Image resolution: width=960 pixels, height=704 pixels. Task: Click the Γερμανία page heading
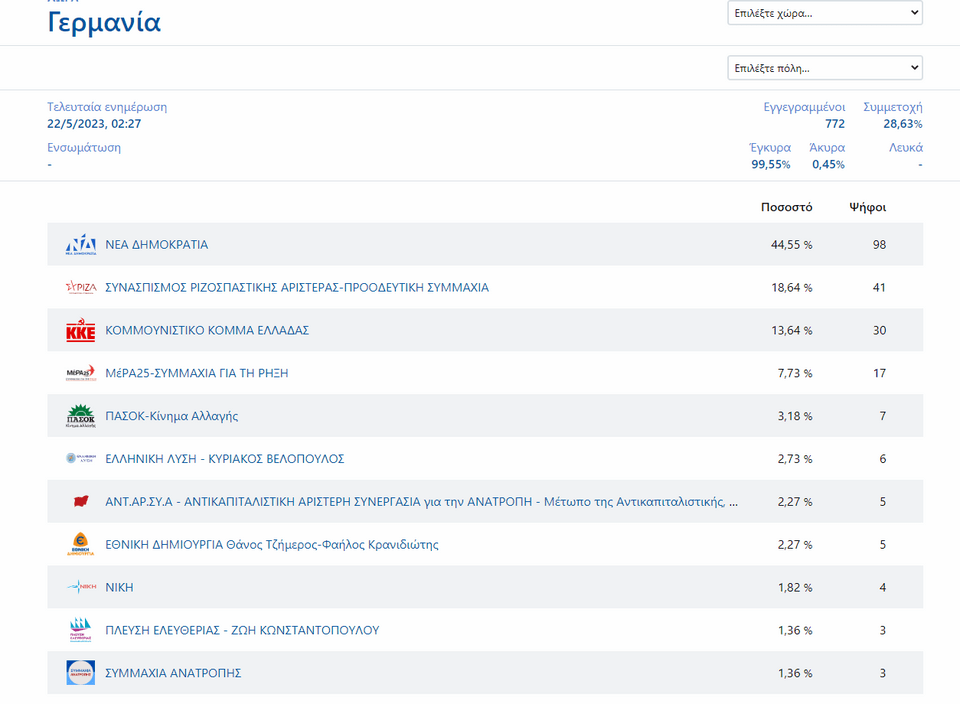tap(104, 23)
